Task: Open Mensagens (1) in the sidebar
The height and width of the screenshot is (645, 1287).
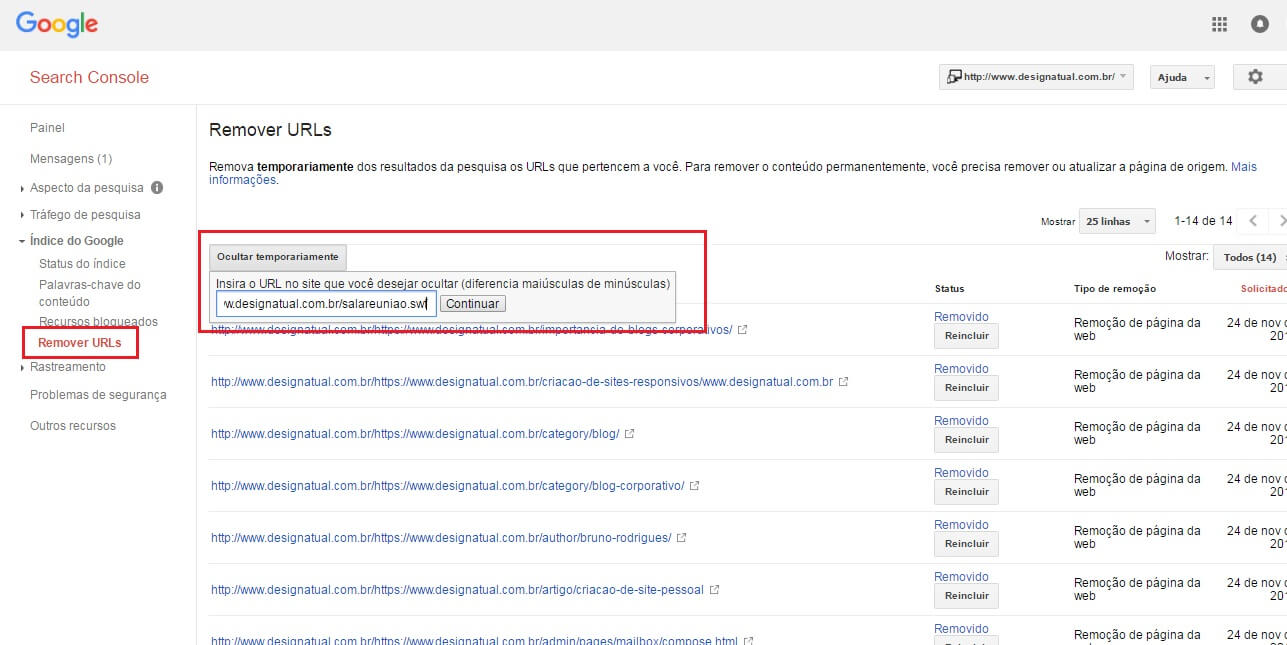Action: [71, 159]
